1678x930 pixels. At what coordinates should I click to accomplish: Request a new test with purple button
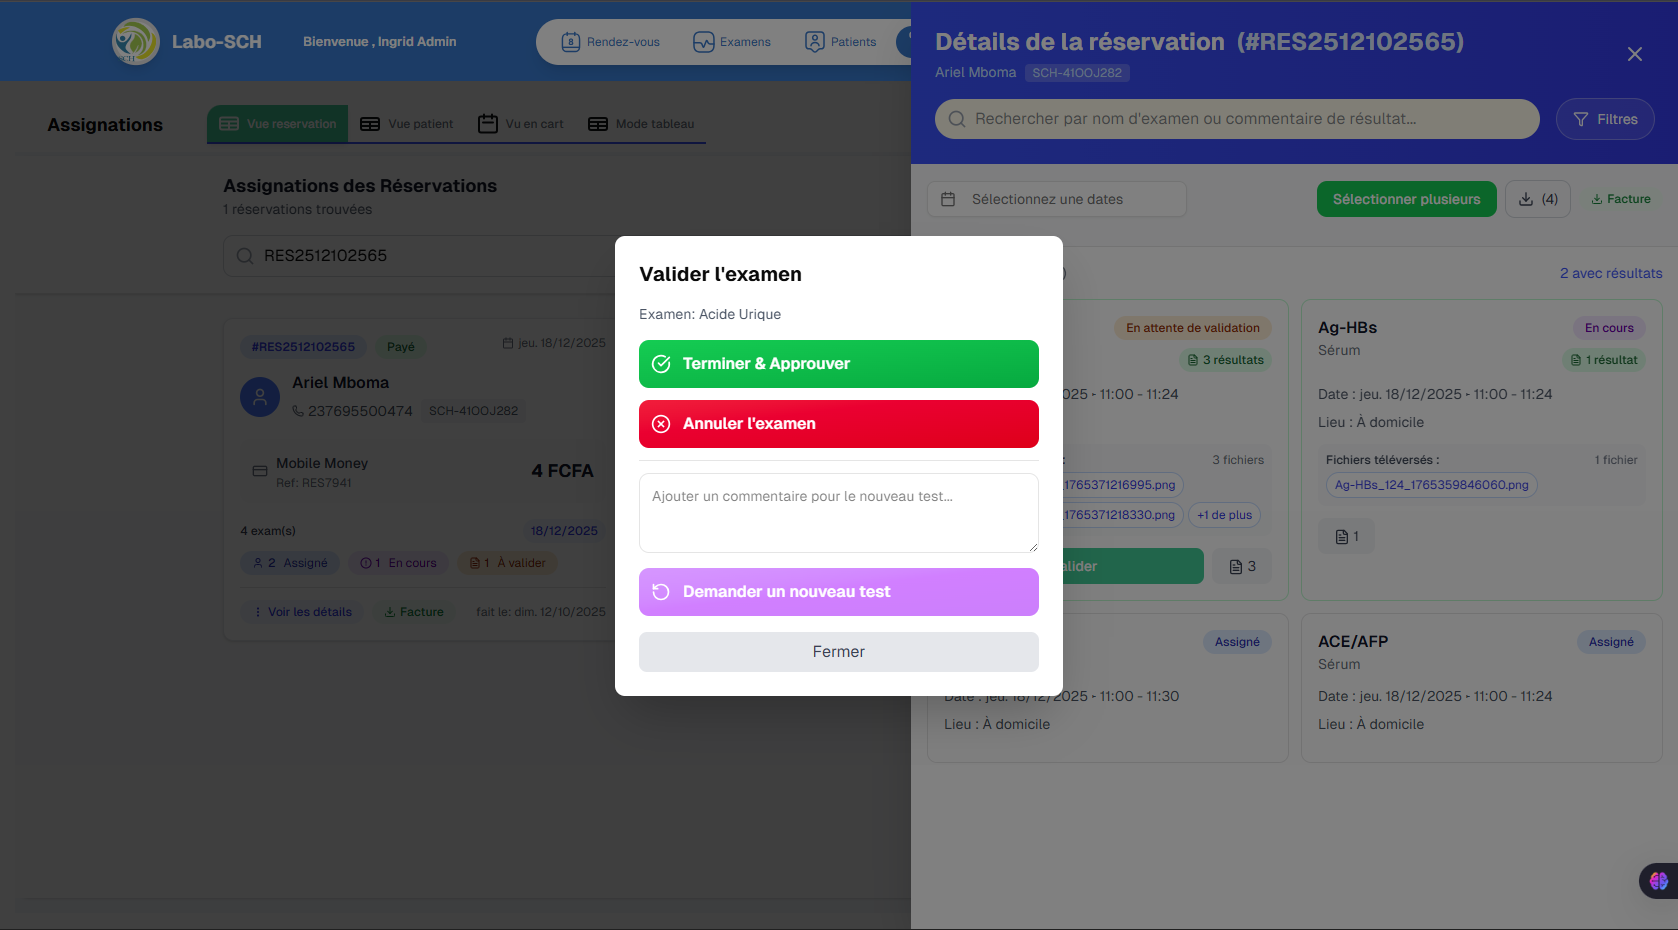click(838, 592)
